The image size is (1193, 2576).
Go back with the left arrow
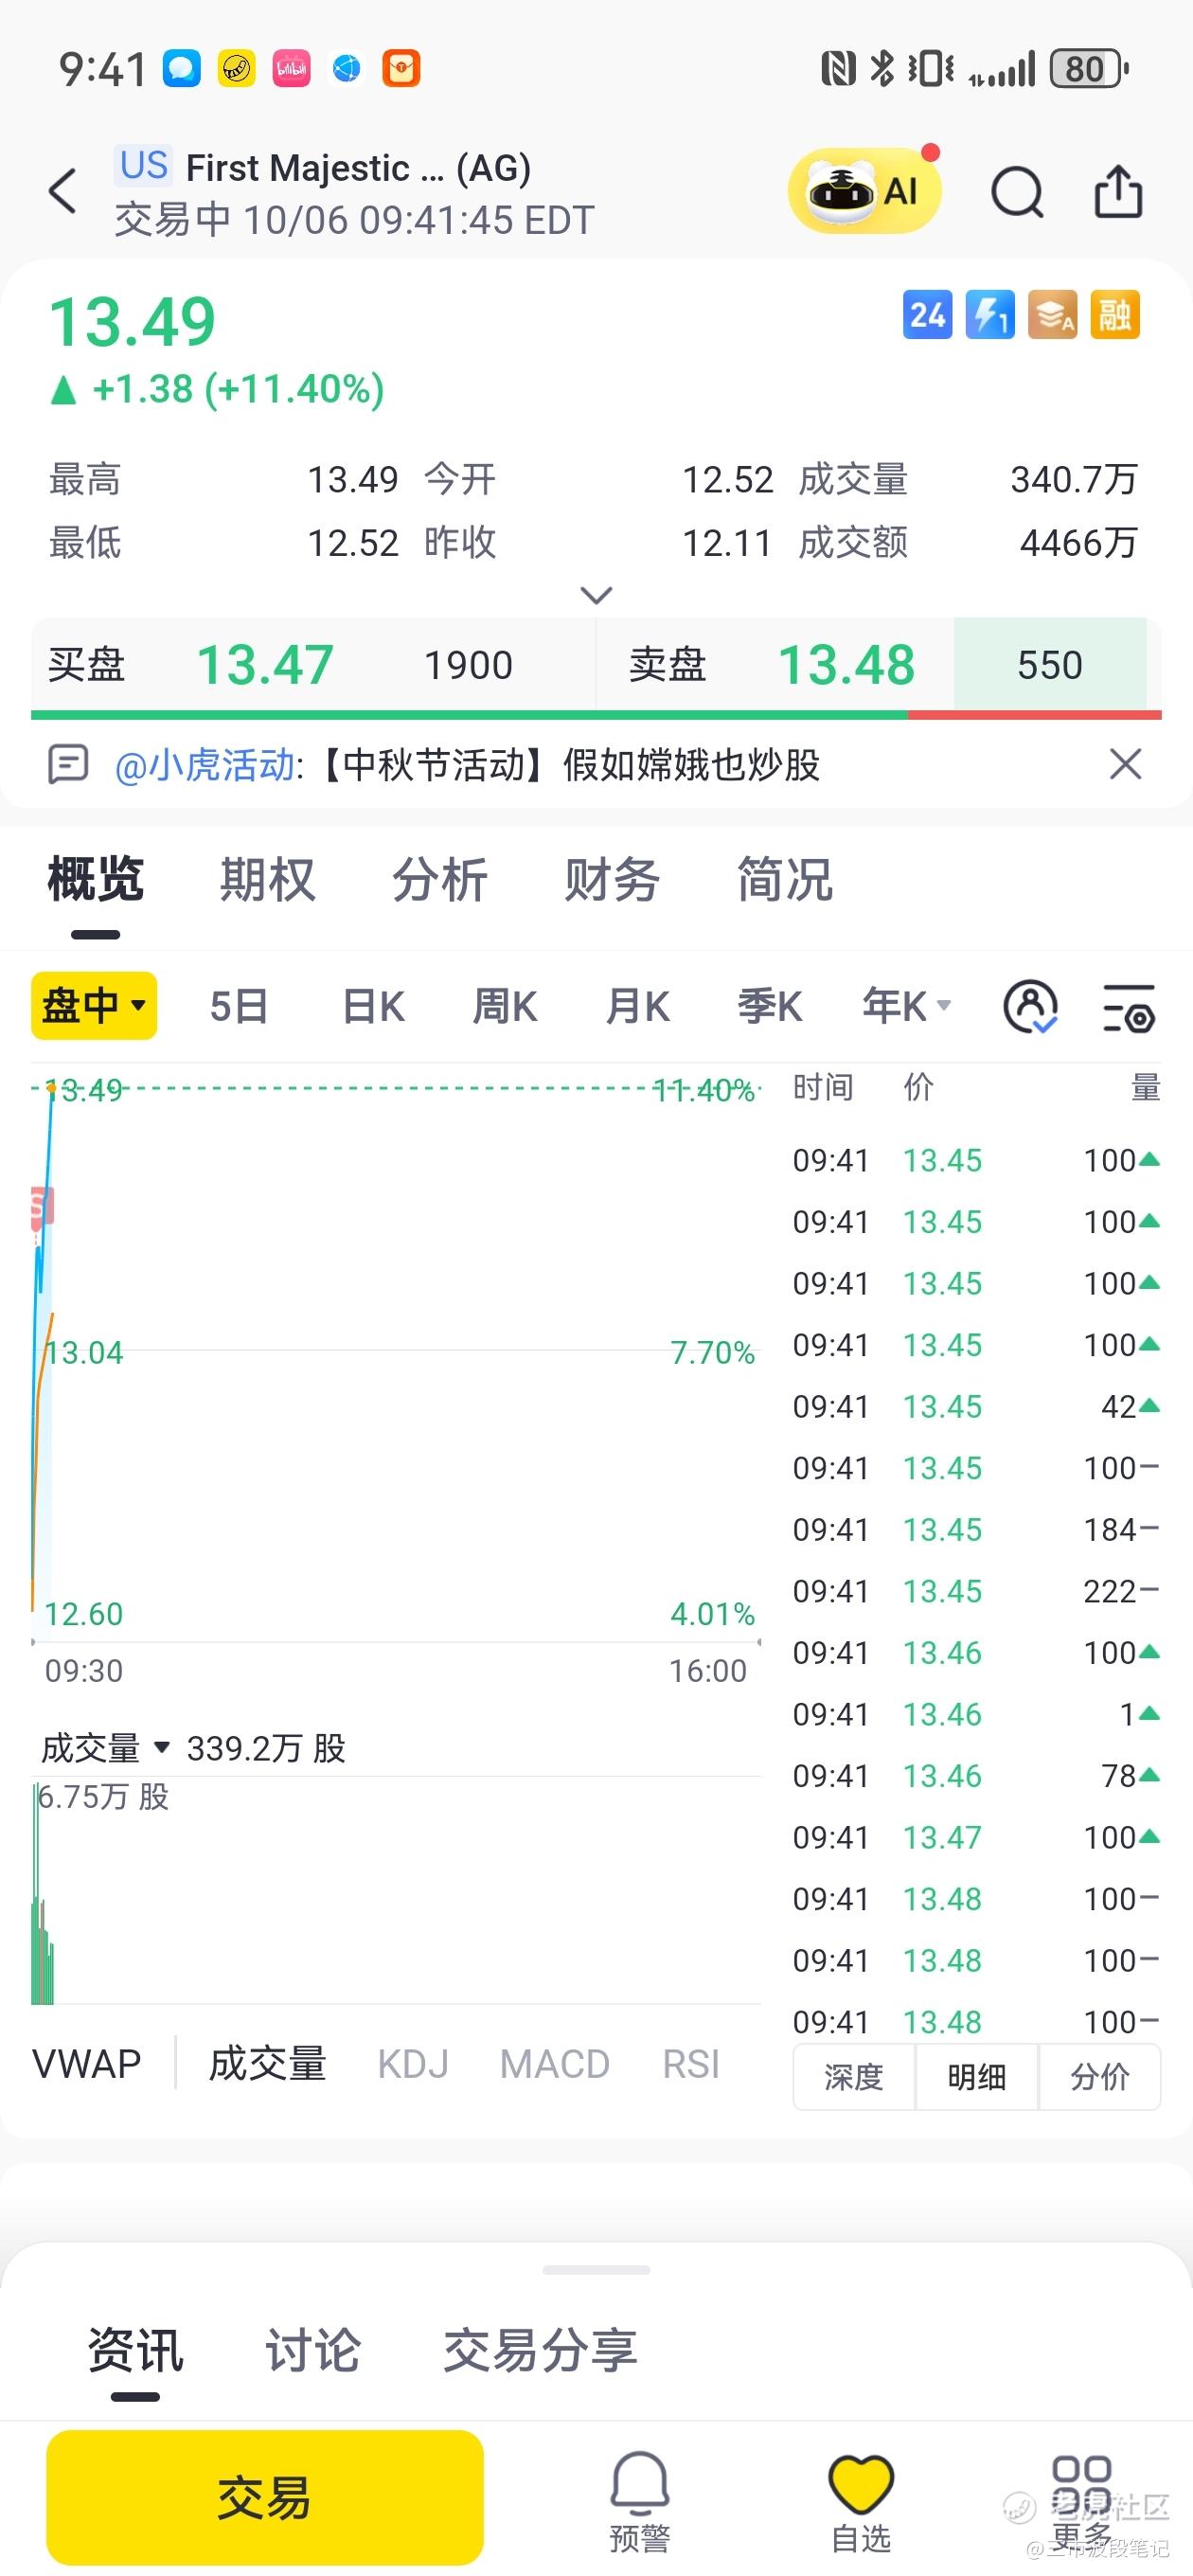point(63,191)
